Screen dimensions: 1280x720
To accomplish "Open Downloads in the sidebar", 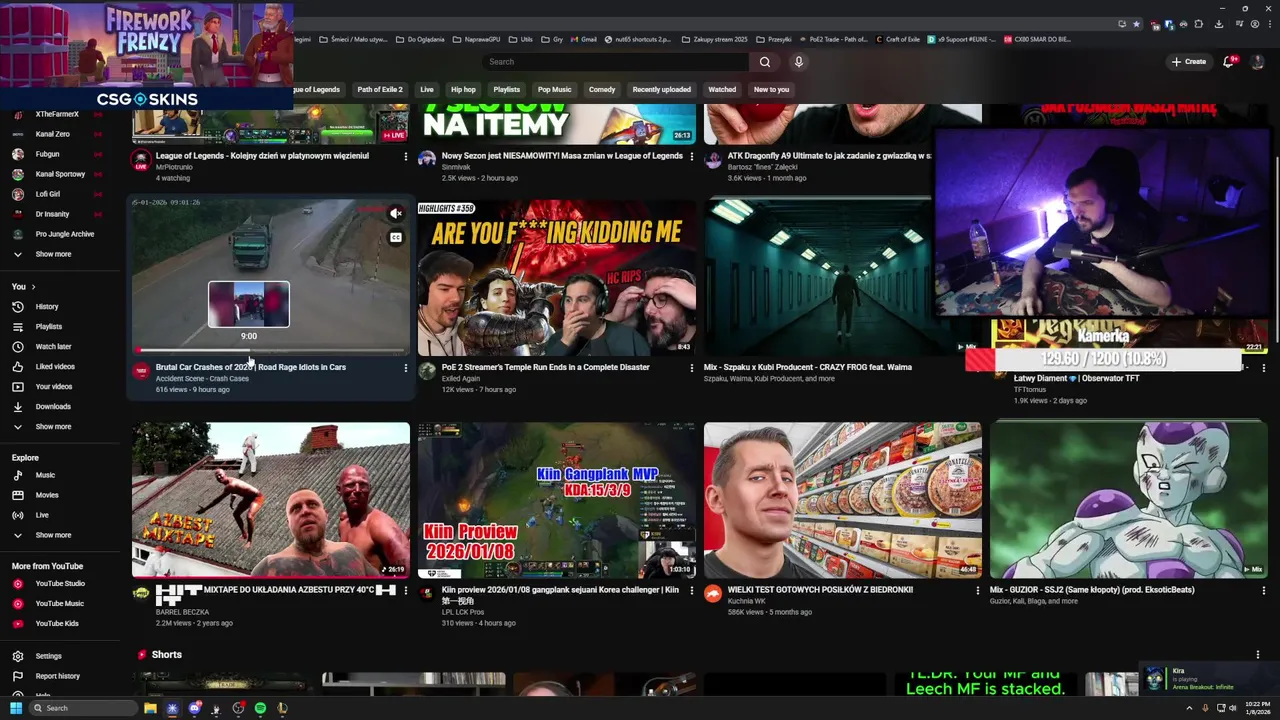I will click(x=53, y=407).
